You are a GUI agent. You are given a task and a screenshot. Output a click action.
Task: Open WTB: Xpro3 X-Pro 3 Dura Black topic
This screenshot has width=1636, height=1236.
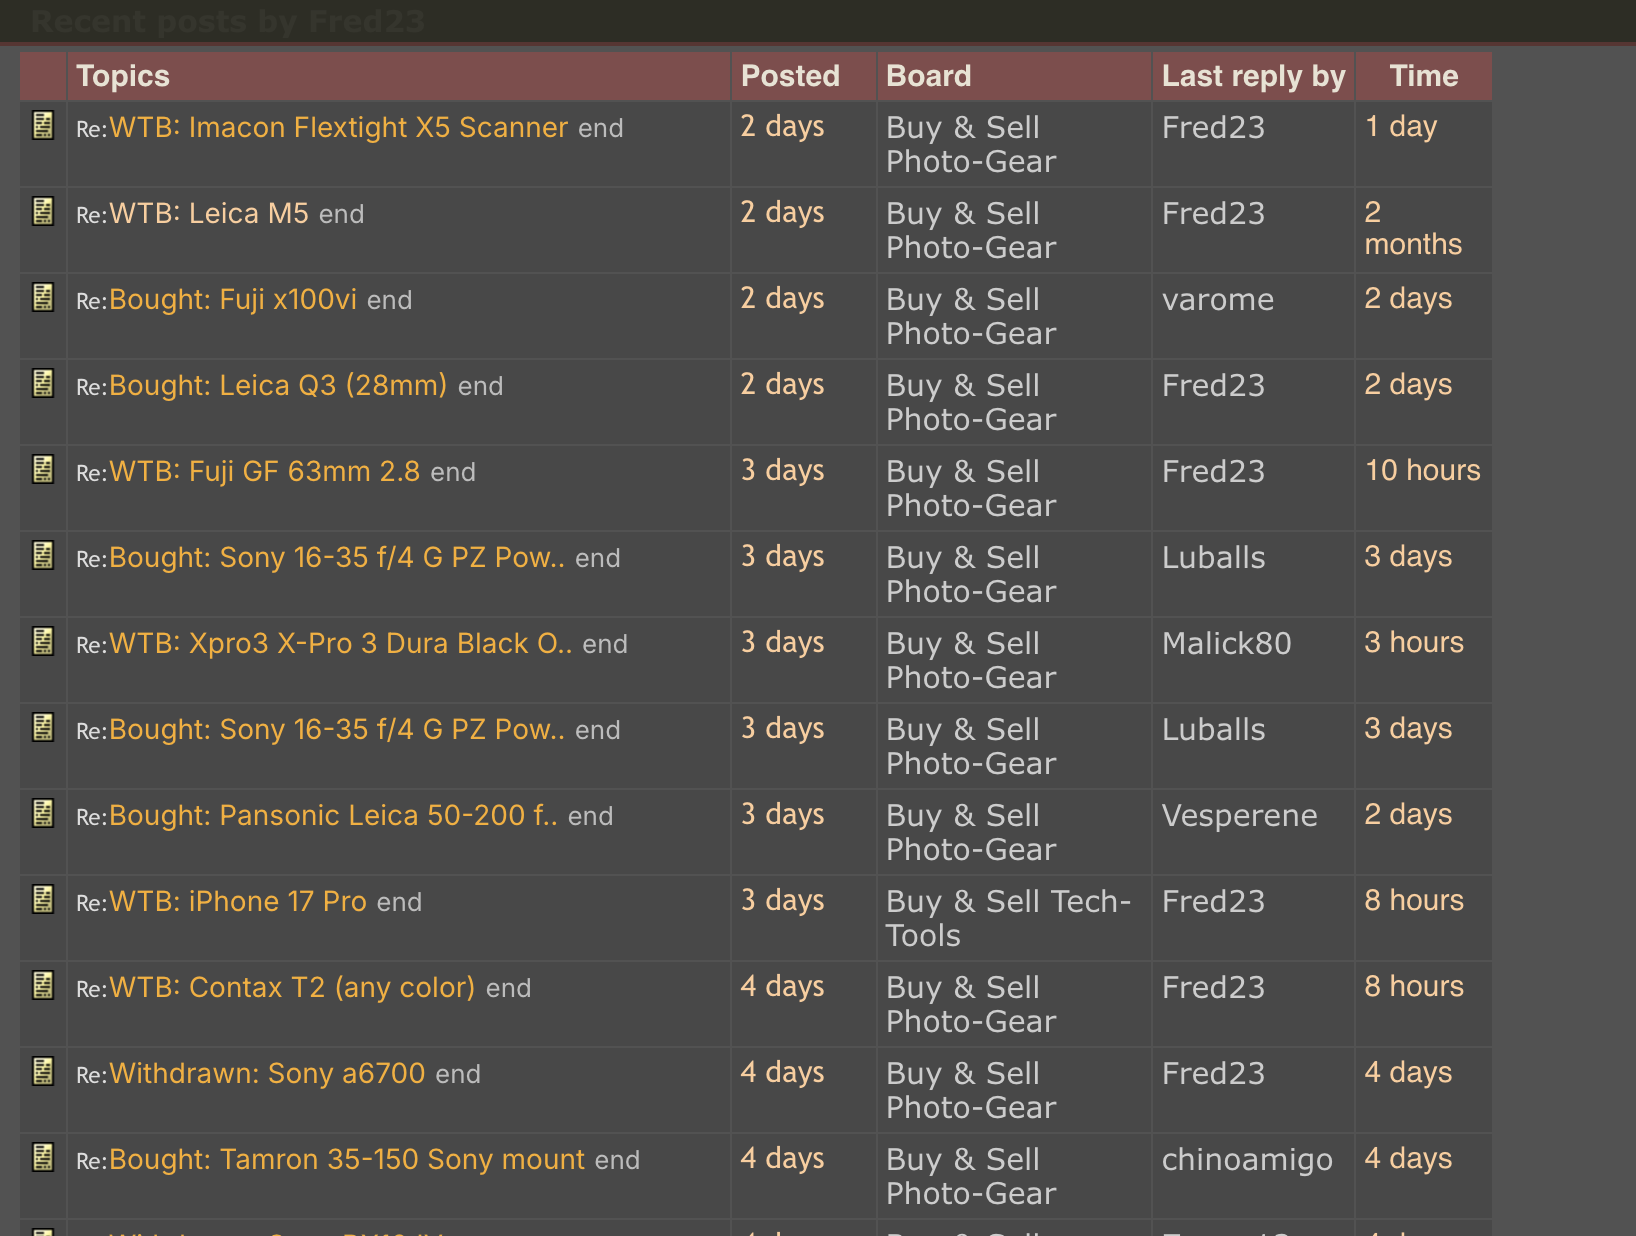click(x=341, y=644)
